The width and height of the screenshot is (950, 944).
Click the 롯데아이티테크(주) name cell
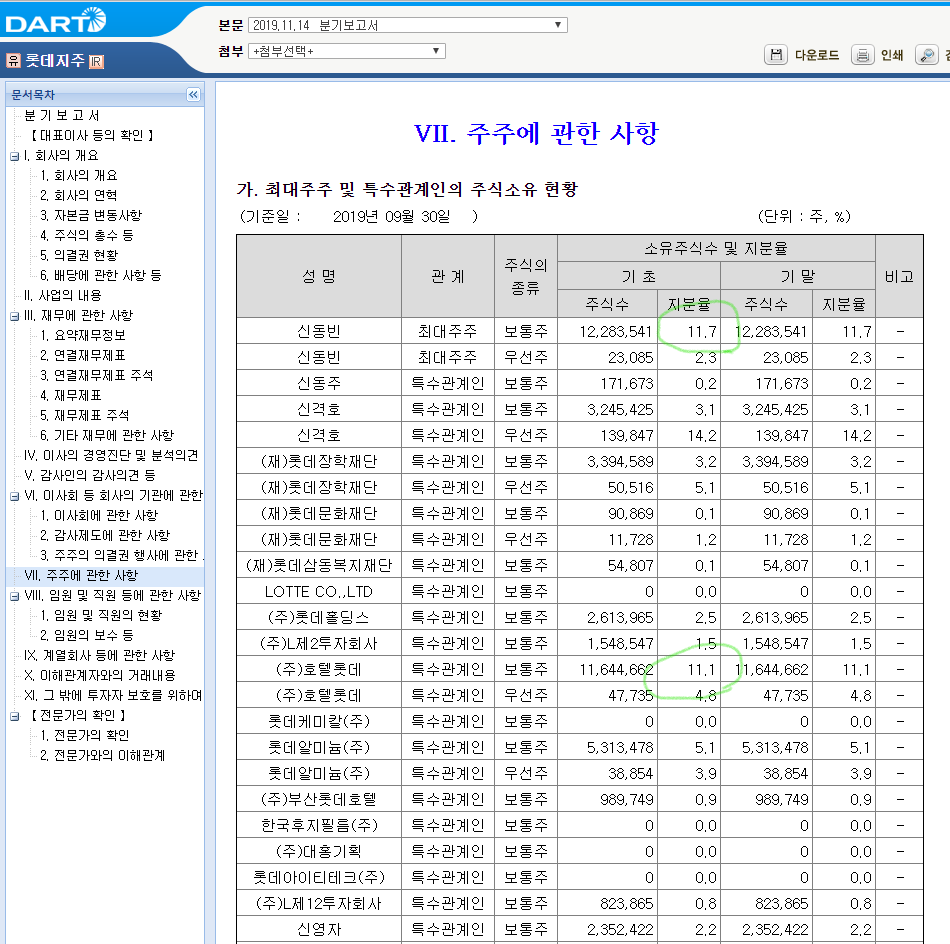(x=319, y=878)
